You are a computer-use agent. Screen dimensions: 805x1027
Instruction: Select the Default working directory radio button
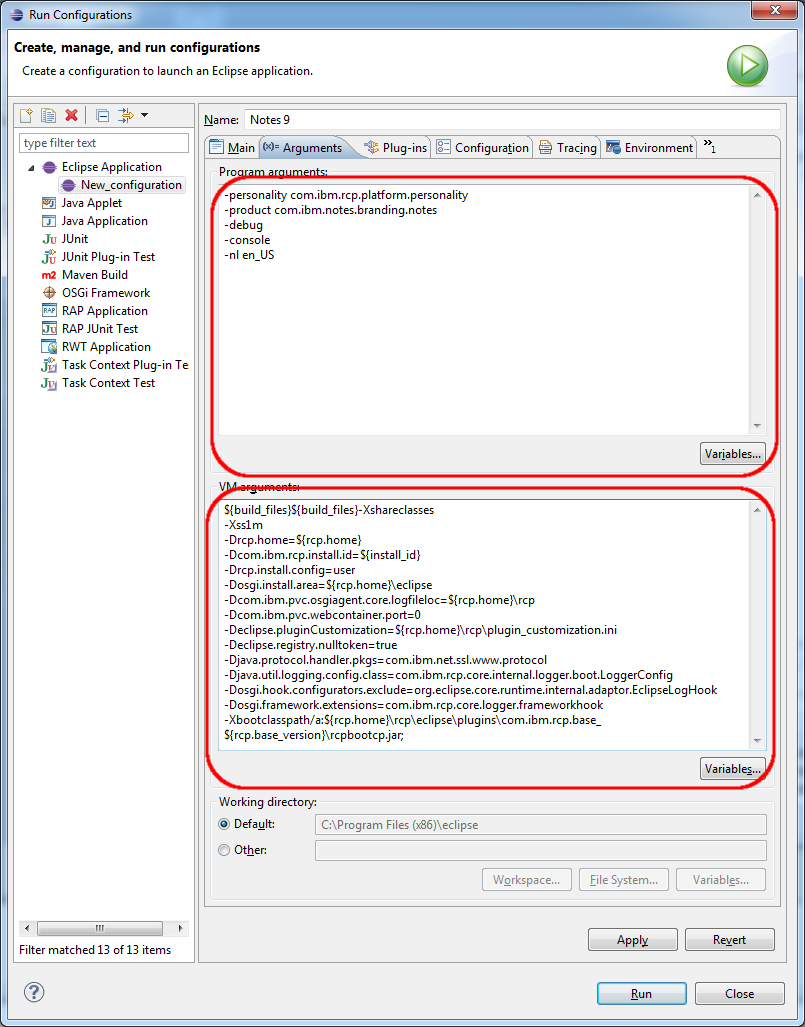(225, 824)
